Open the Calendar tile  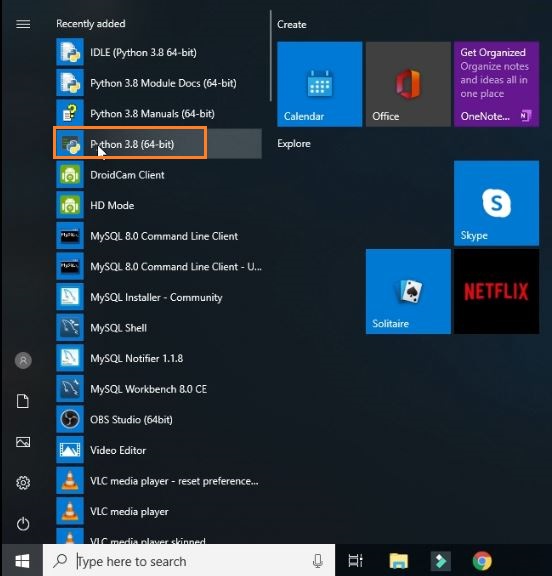pyautogui.click(x=320, y=84)
